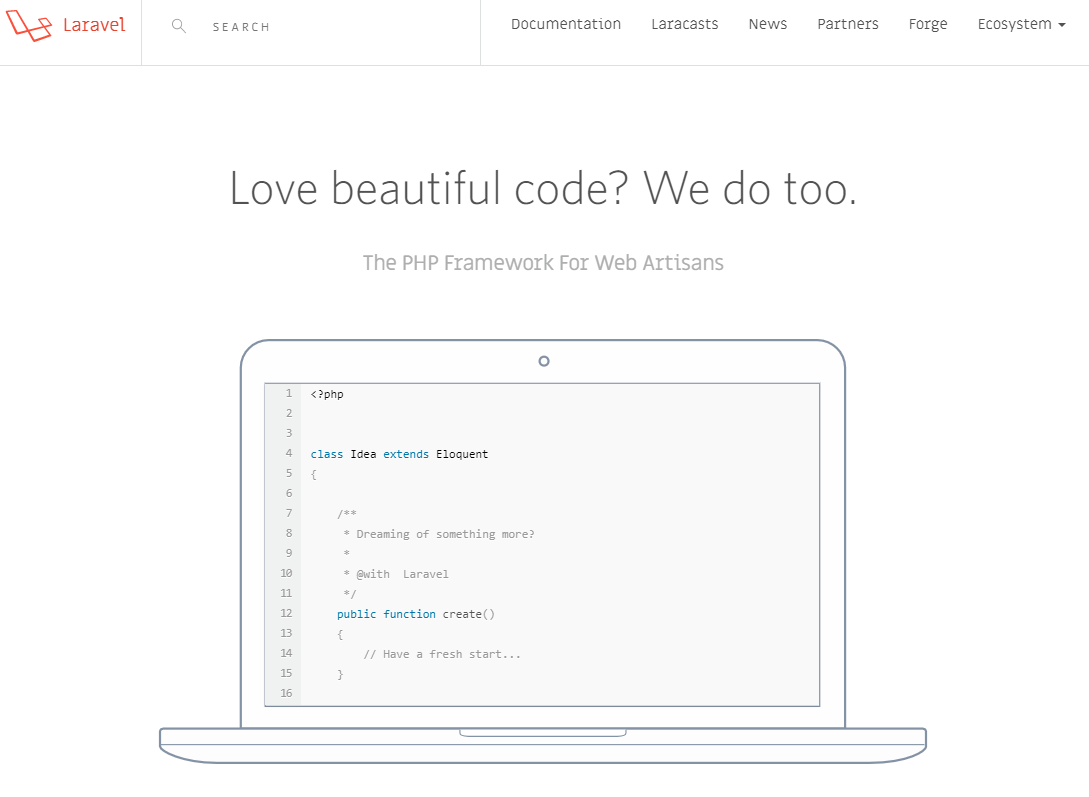Click the laptop webcam circle icon

544,361
